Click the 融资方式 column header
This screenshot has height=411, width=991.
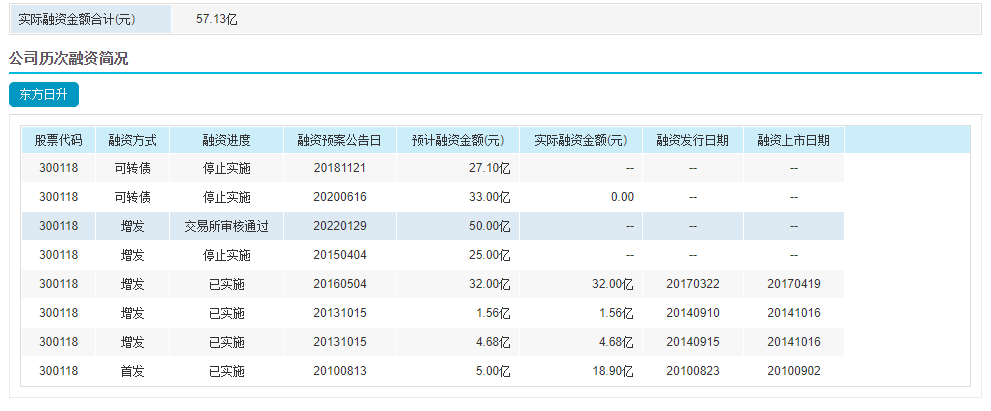[x=133, y=140]
